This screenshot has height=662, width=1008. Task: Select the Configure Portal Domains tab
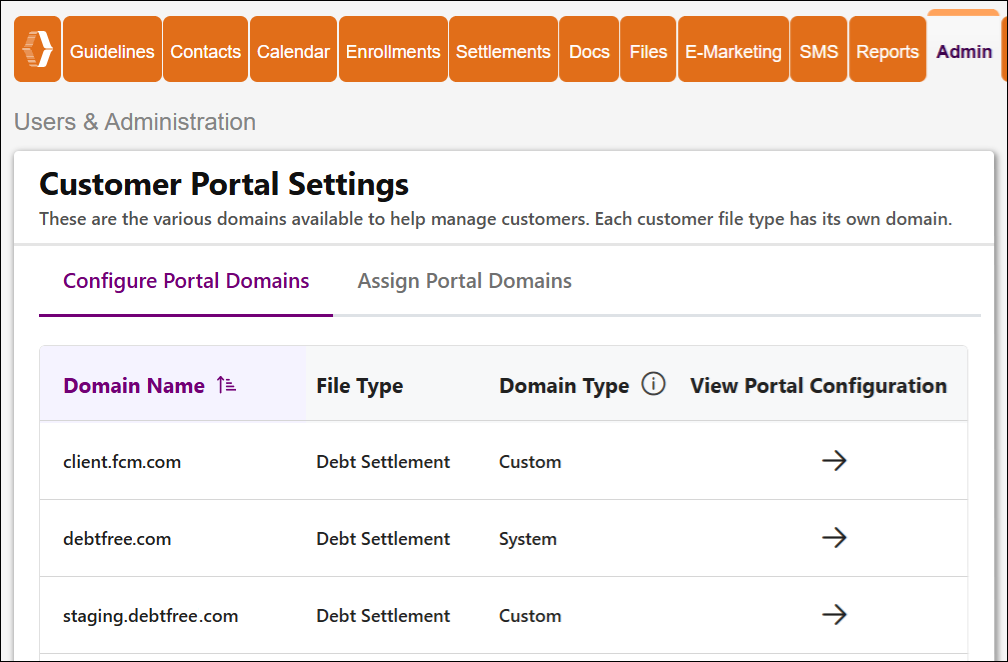tap(186, 281)
